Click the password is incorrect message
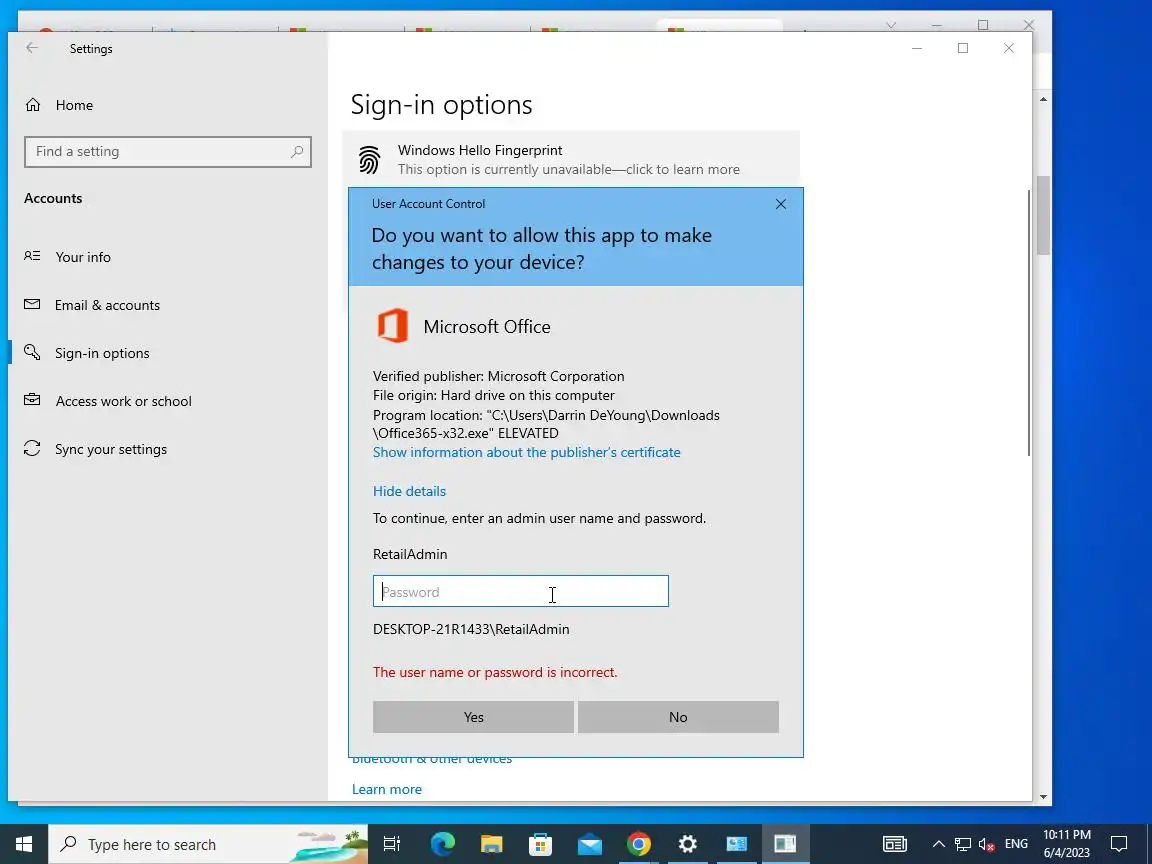The height and width of the screenshot is (864, 1152). (495, 672)
